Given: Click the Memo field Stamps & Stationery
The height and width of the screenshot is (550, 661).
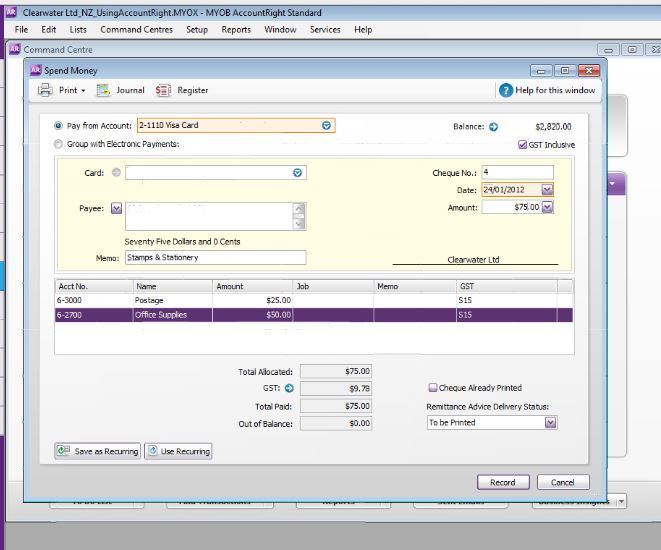Looking at the screenshot, I should click(215, 258).
